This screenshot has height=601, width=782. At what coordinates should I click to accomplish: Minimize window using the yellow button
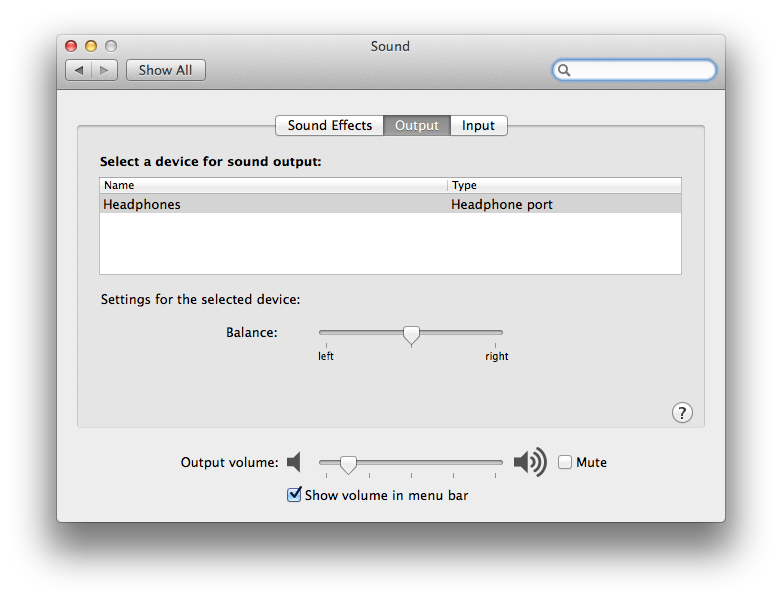click(x=91, y=46)
